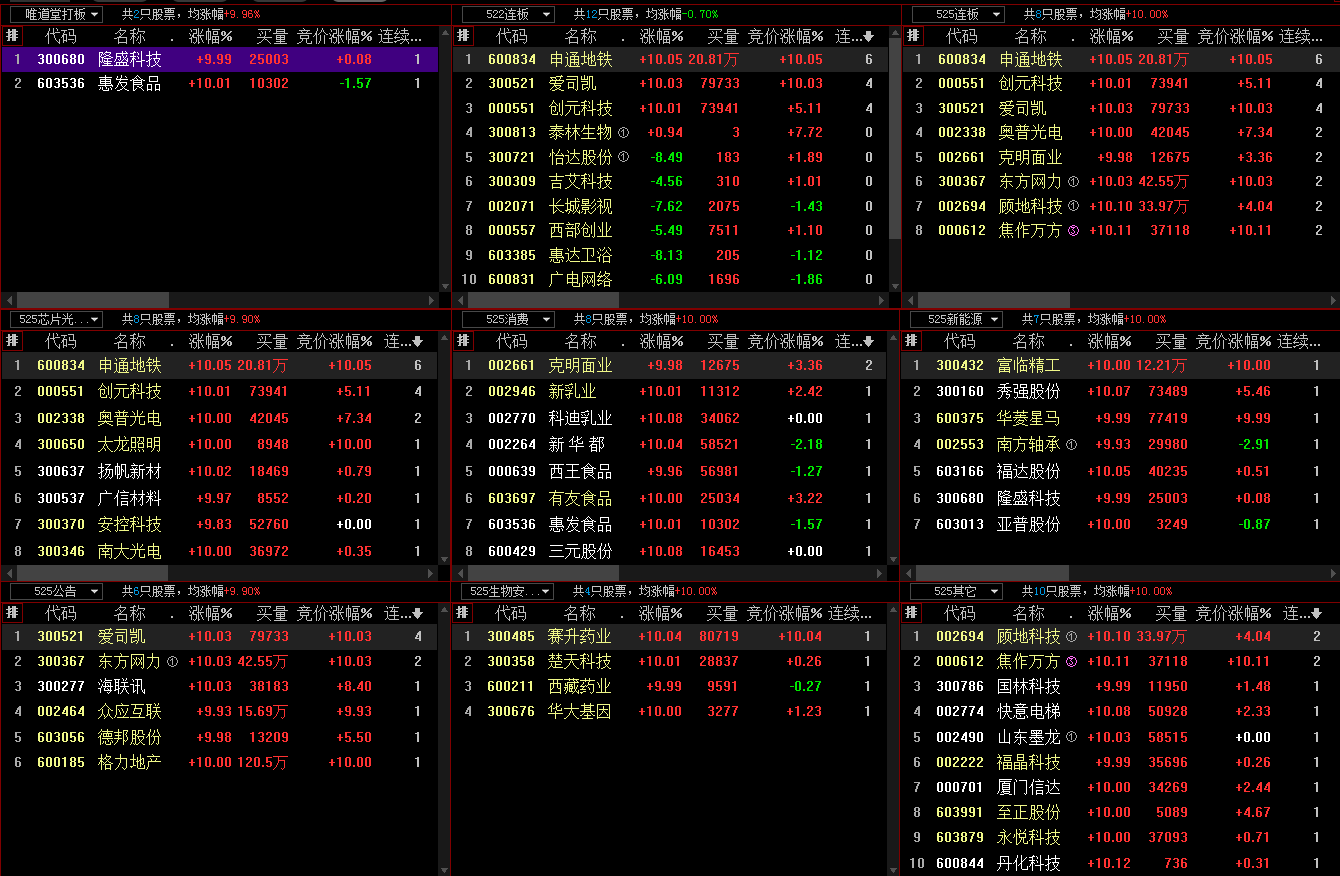Select the 广电网络 row
This screenshot has width=1340, height=876.
(670, 280)
